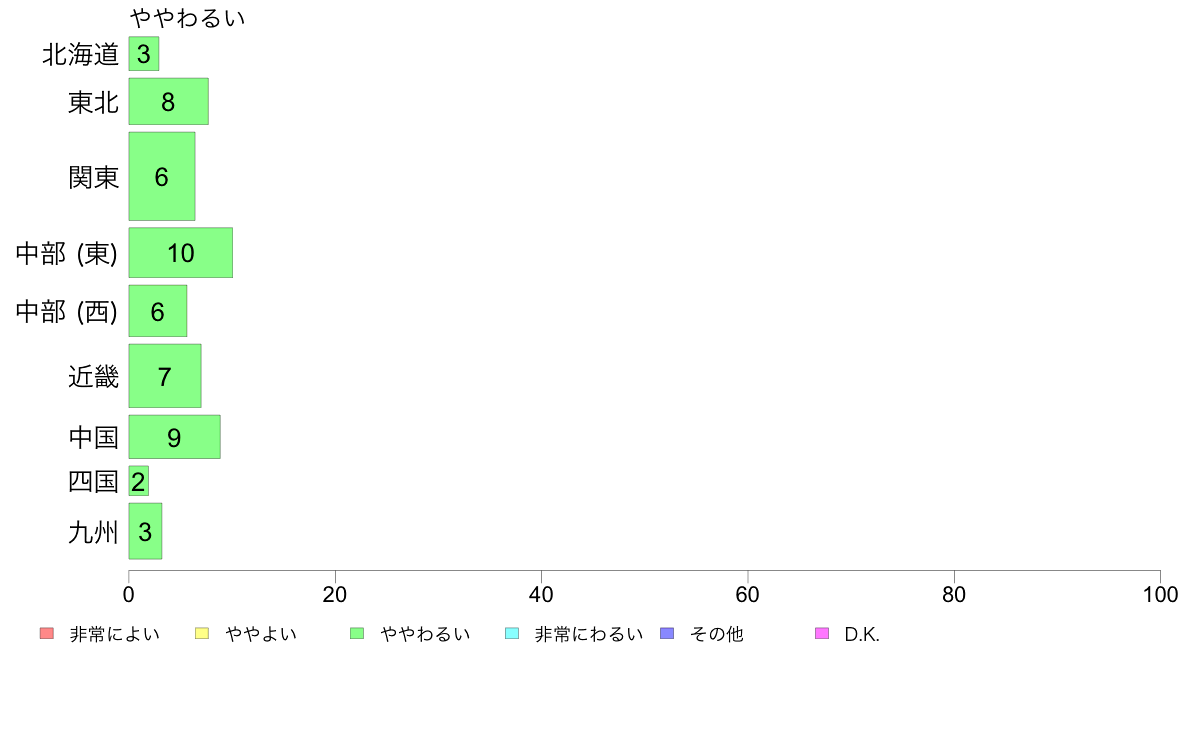Click the 関東 row label

coord(94,177)
